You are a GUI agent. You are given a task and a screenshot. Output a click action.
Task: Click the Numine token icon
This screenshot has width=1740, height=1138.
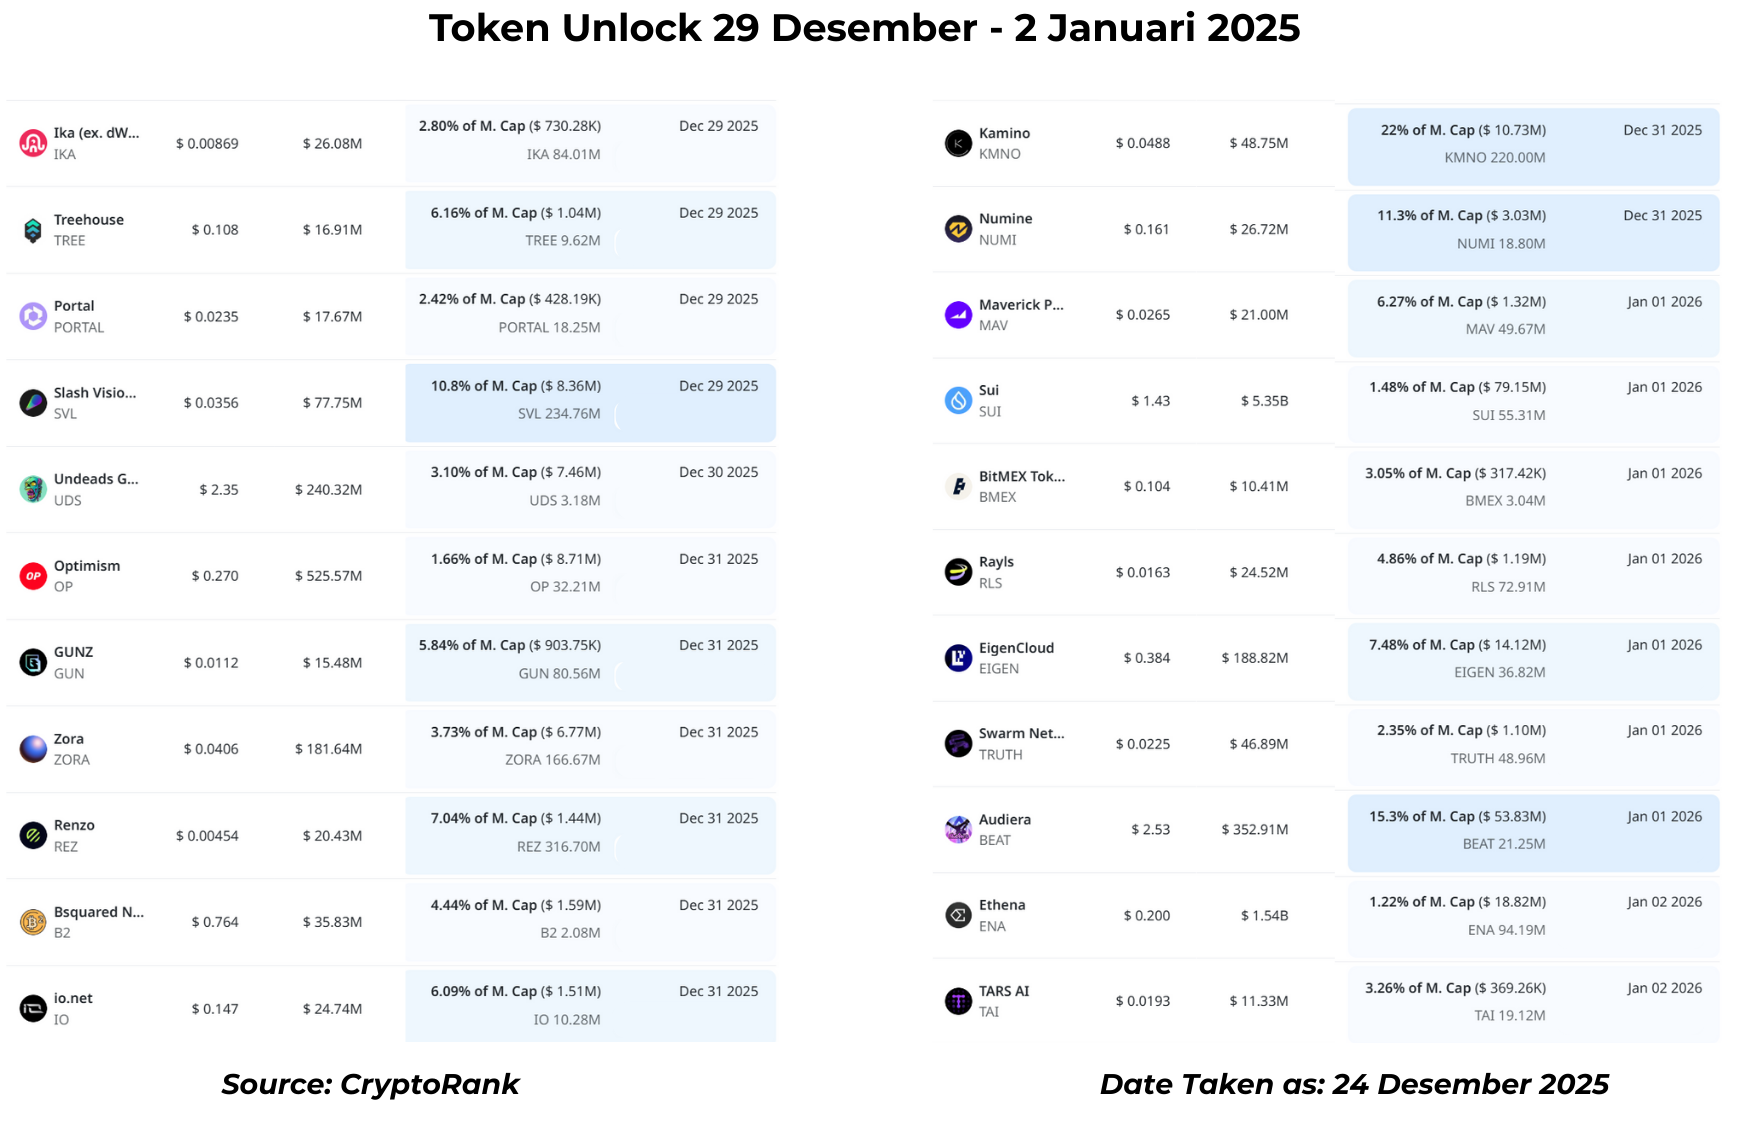point(958,229)
